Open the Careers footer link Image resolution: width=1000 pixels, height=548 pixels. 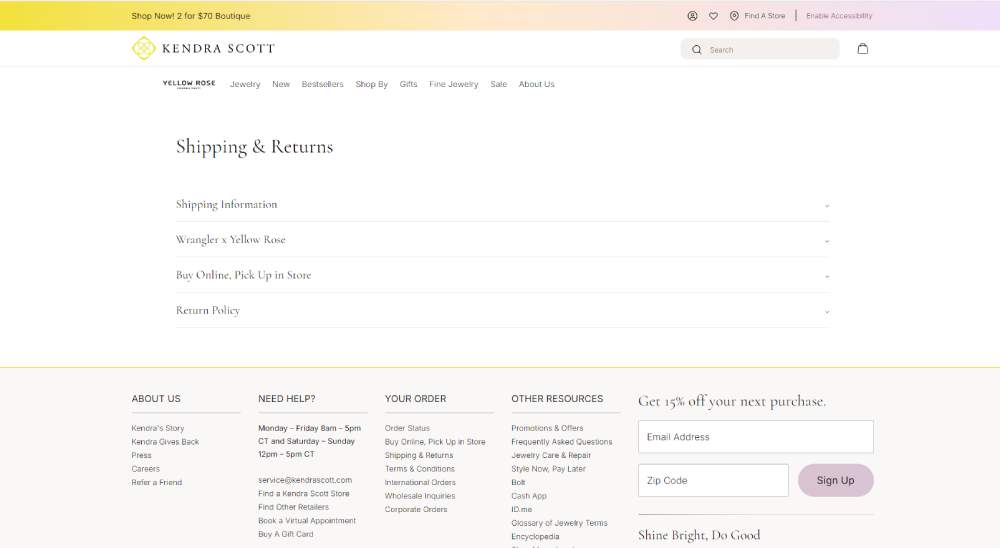(145, 469)
